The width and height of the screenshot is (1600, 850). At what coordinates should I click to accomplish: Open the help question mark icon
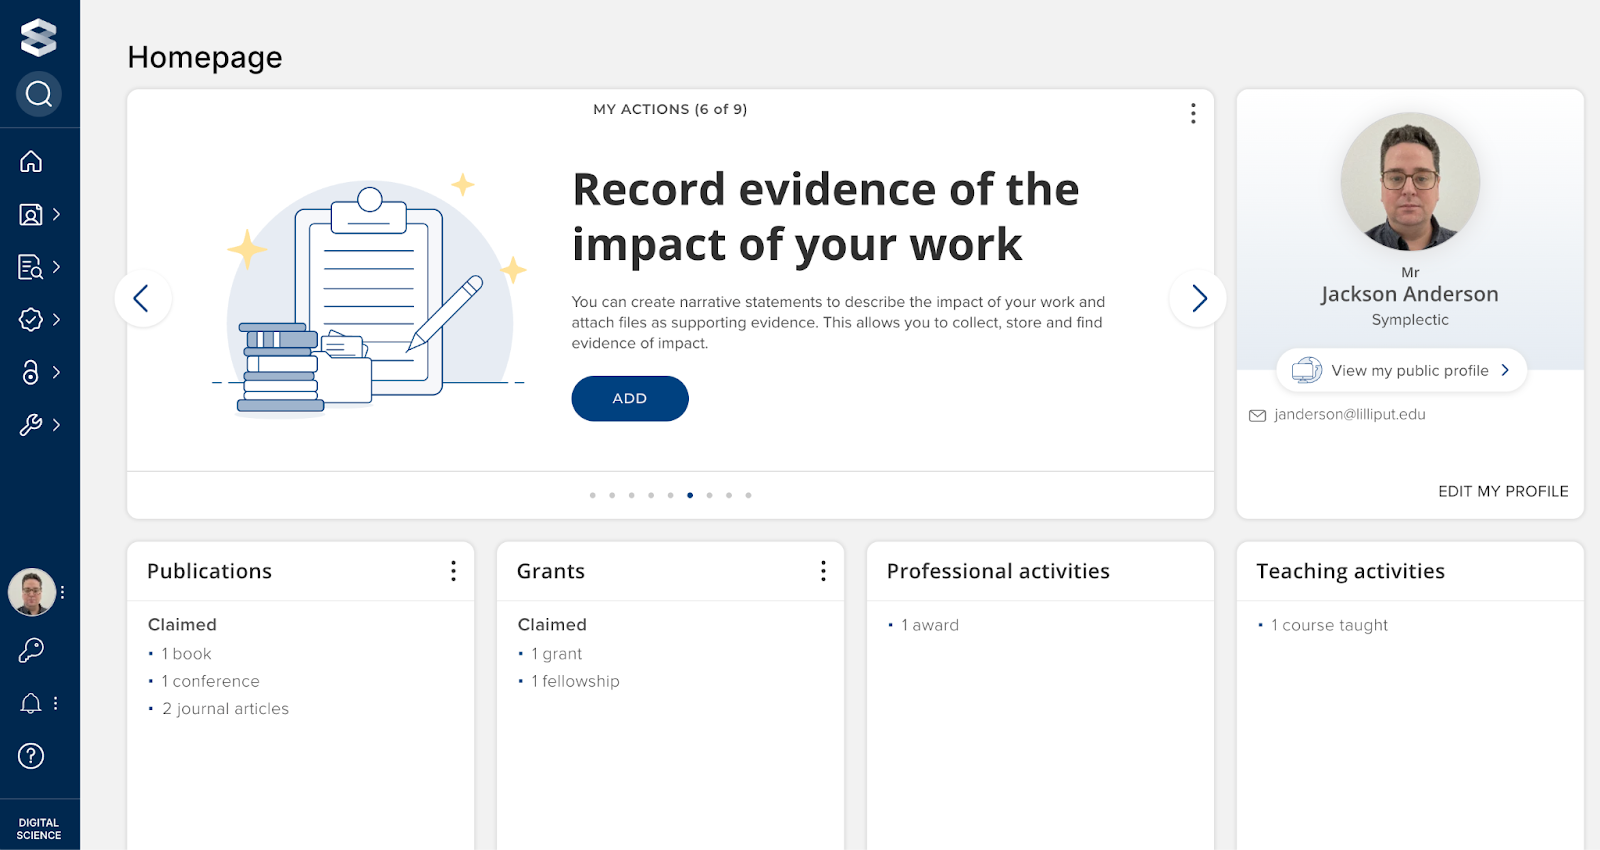tap(31, 756)
